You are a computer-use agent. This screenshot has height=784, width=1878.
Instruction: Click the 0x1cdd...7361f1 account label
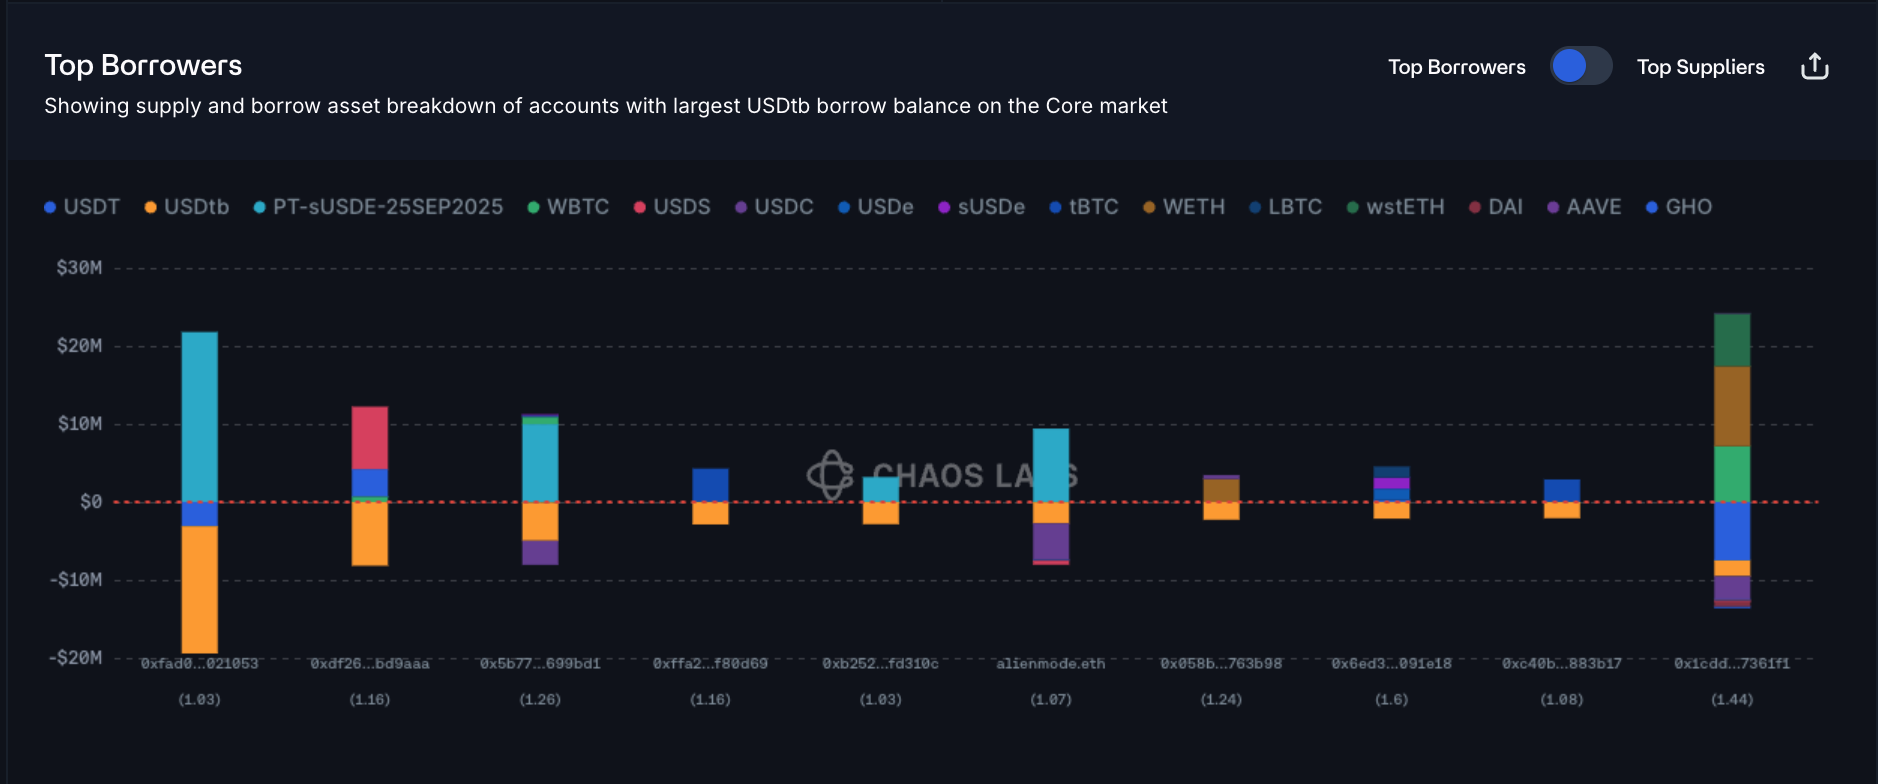(x=1732, y=664)
